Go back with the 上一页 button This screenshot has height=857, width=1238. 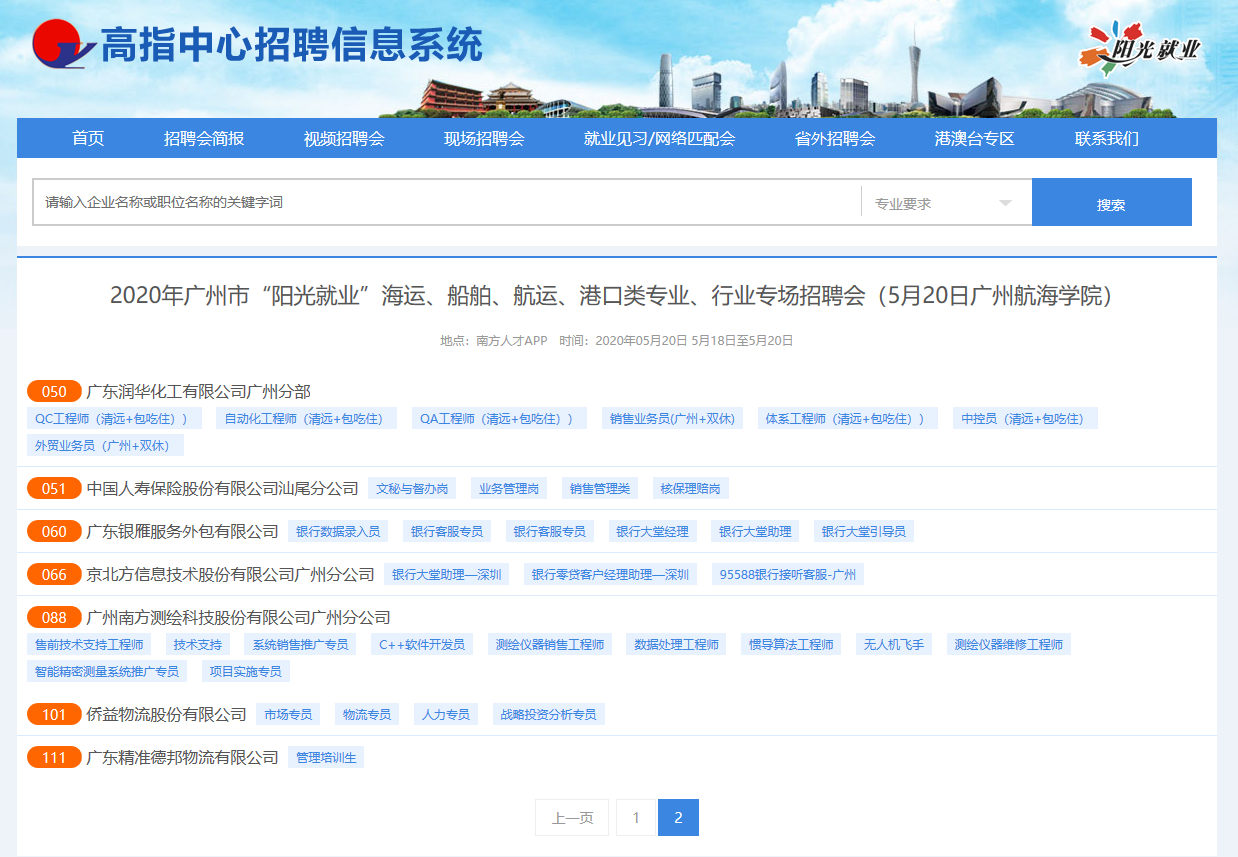573,818
